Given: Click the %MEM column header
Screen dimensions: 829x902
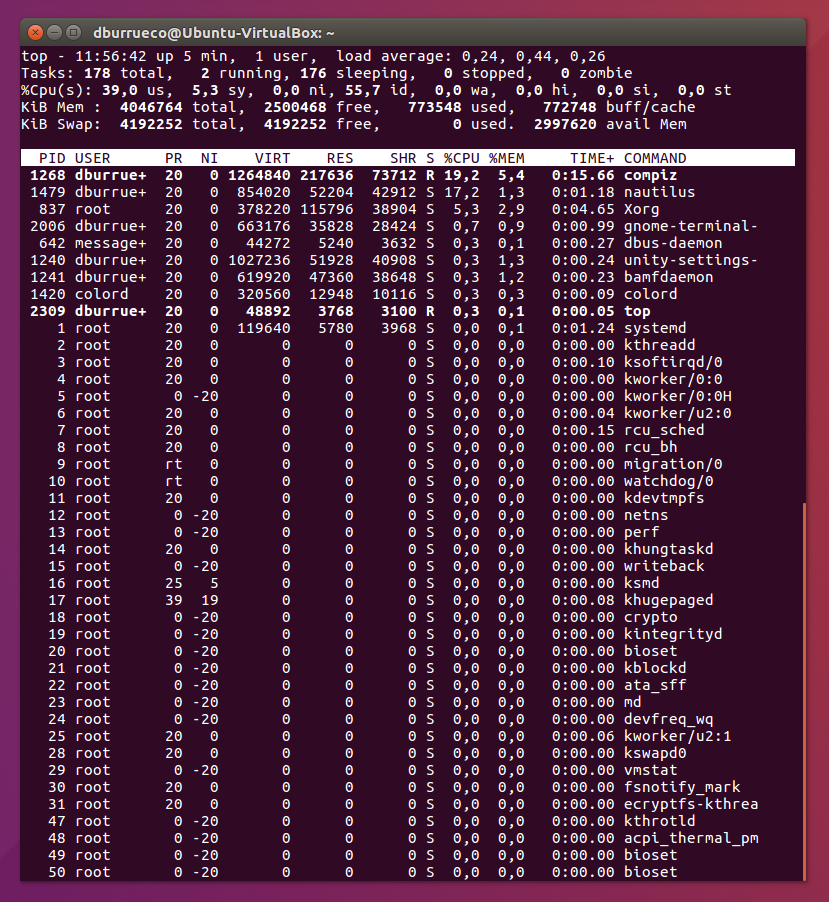Looking at the screenshot, I should 506,158.
